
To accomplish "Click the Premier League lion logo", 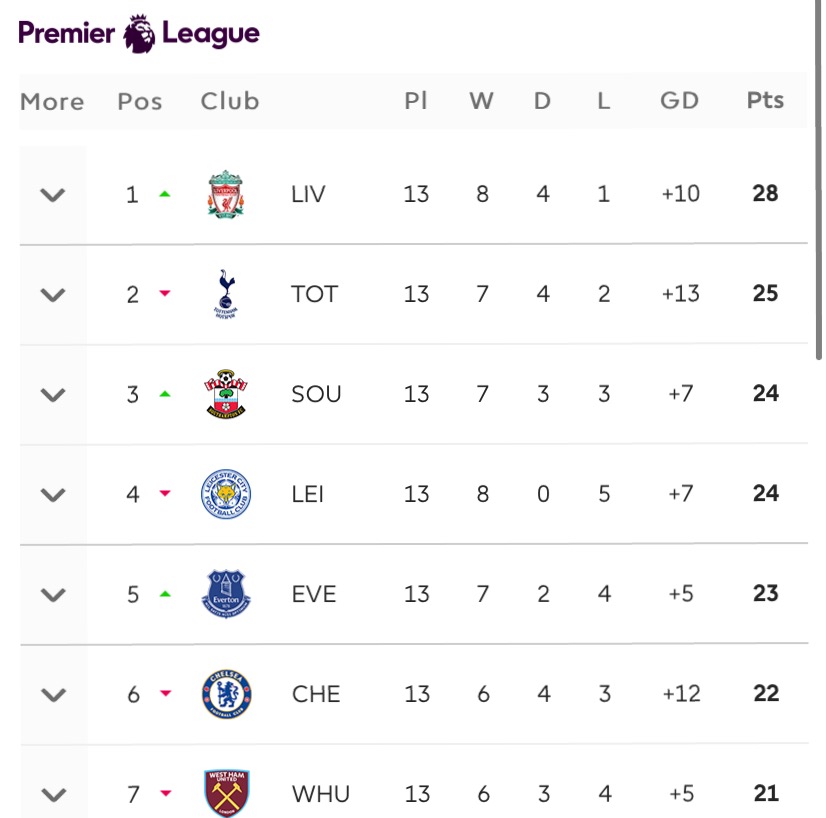I will pos(139,34).
